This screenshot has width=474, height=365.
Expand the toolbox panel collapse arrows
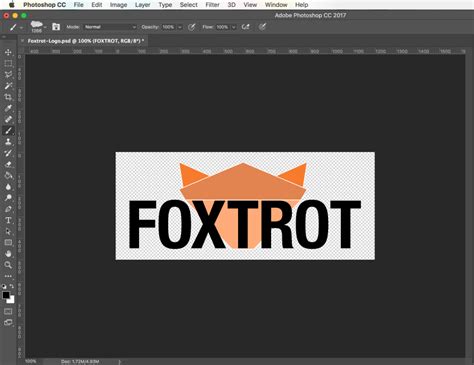(4, 37)
